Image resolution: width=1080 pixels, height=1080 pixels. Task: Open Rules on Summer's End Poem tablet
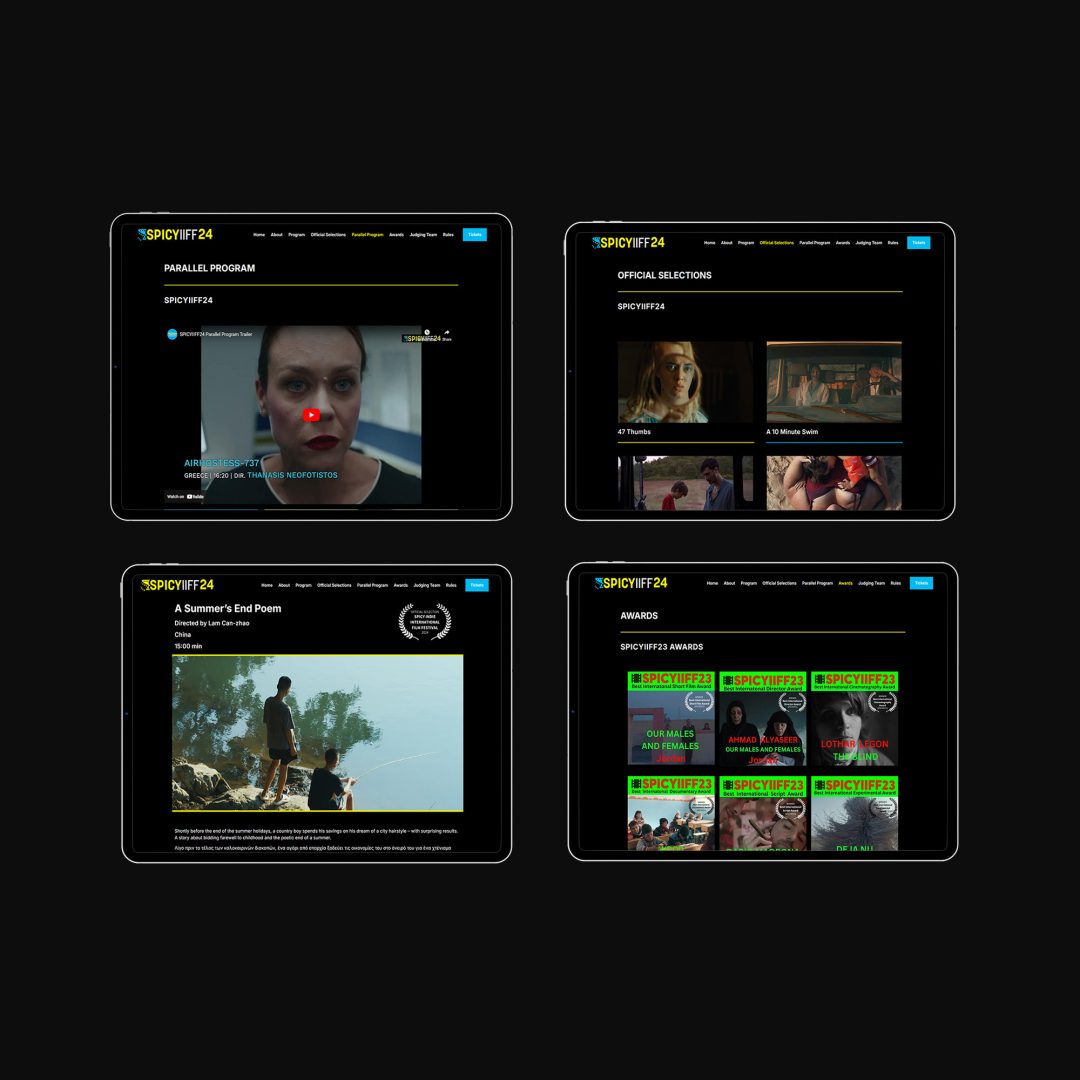click(x=451, y=585)
